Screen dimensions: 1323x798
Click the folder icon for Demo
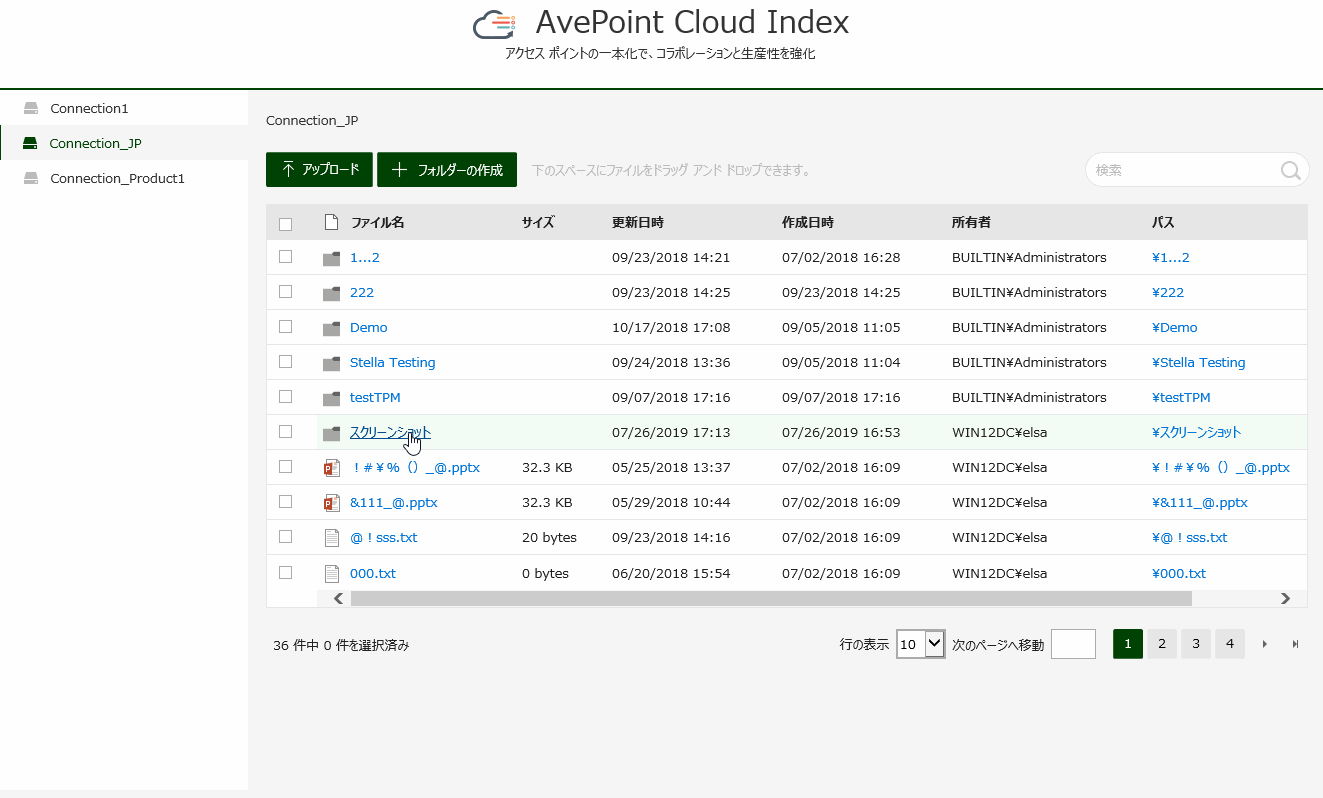click(331, 328)
